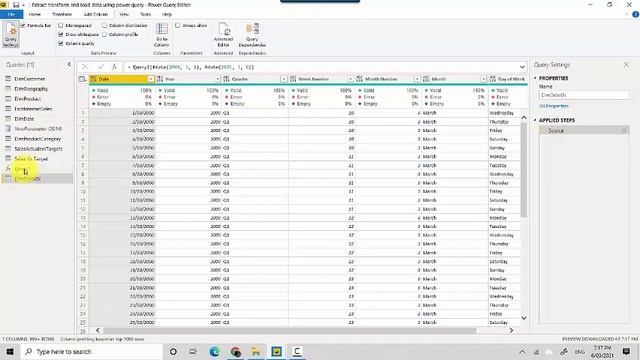
Task: Click the table menu icon at the grid corner
Action: [82, 79]
